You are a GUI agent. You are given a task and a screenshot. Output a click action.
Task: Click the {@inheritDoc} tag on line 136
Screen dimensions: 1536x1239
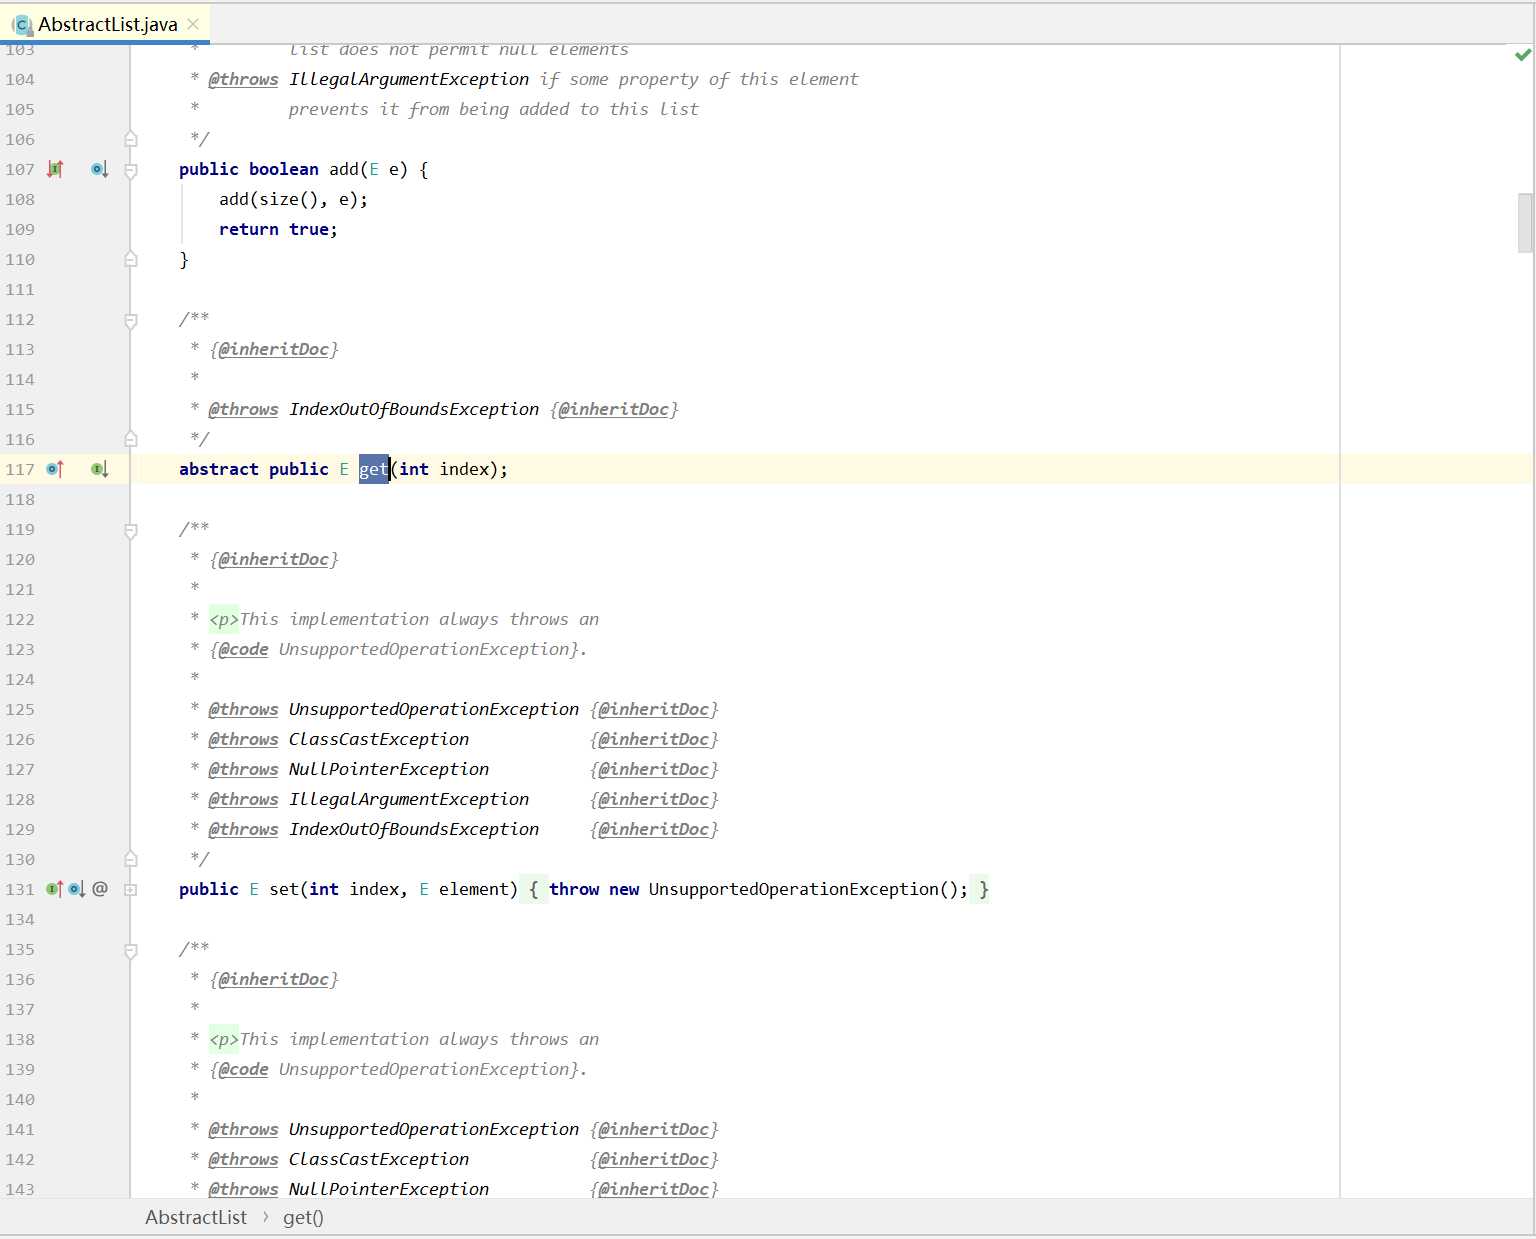[x=274, y=979]
